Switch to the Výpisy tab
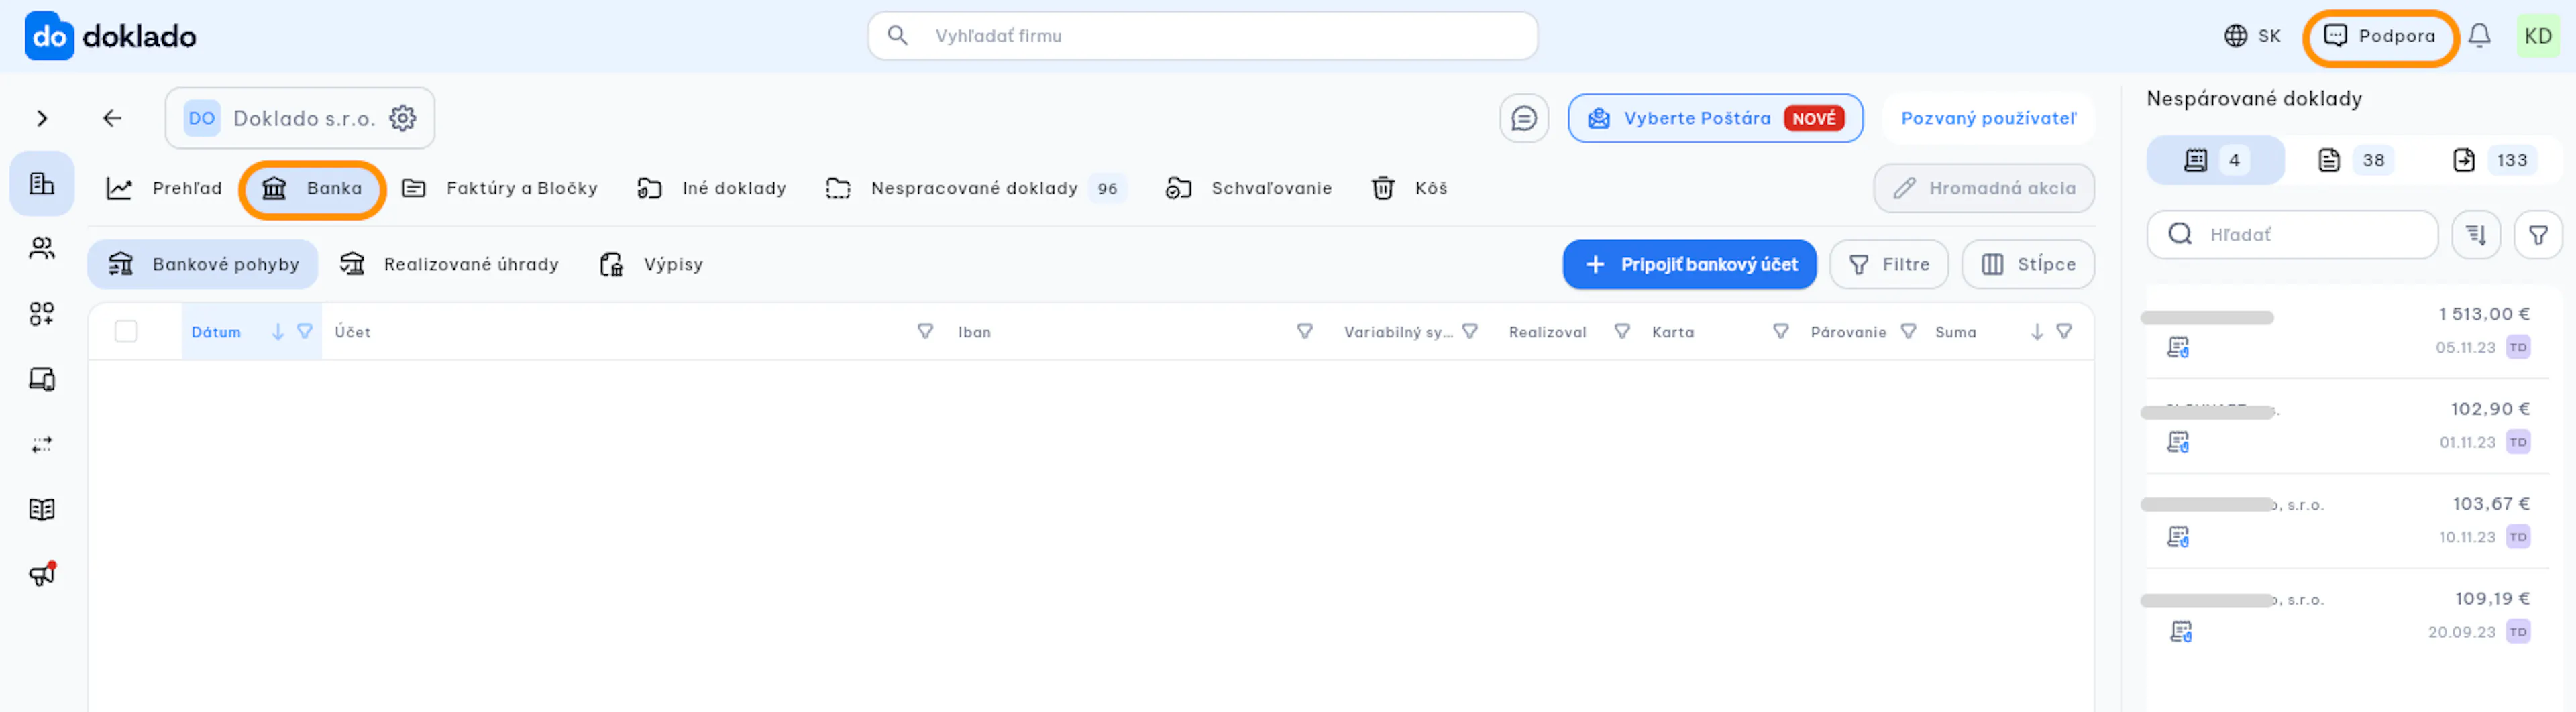 coord(652,264)
